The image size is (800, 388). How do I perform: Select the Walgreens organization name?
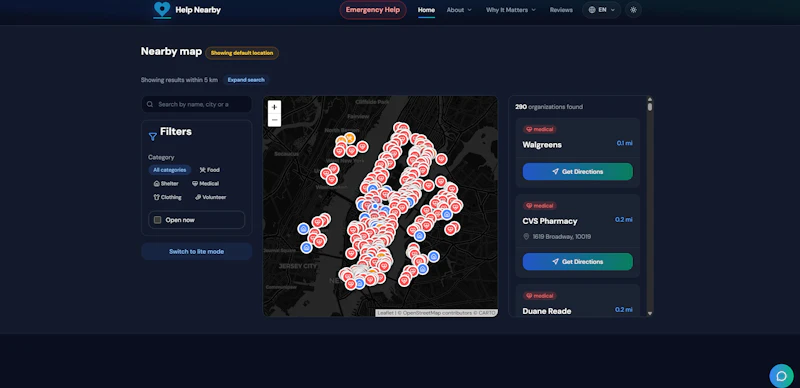542,145
